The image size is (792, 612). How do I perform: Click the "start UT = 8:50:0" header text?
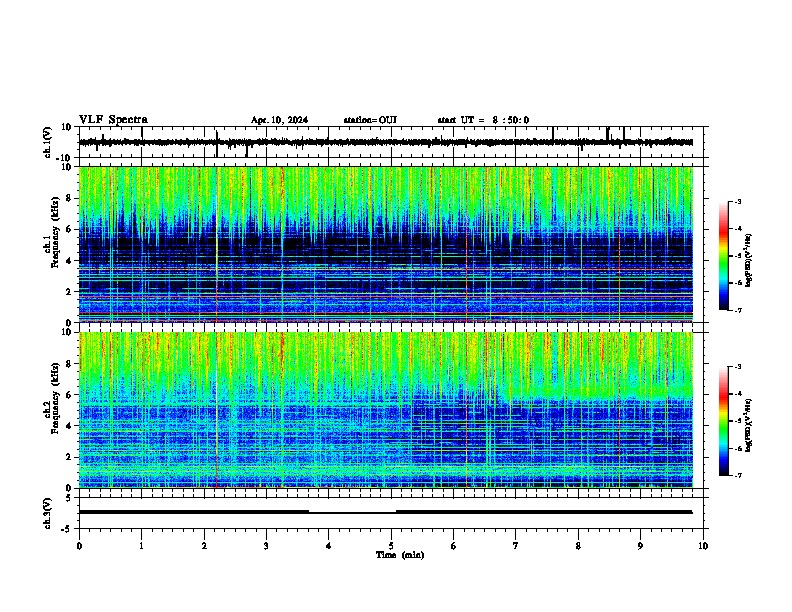[x=483, y=120]
